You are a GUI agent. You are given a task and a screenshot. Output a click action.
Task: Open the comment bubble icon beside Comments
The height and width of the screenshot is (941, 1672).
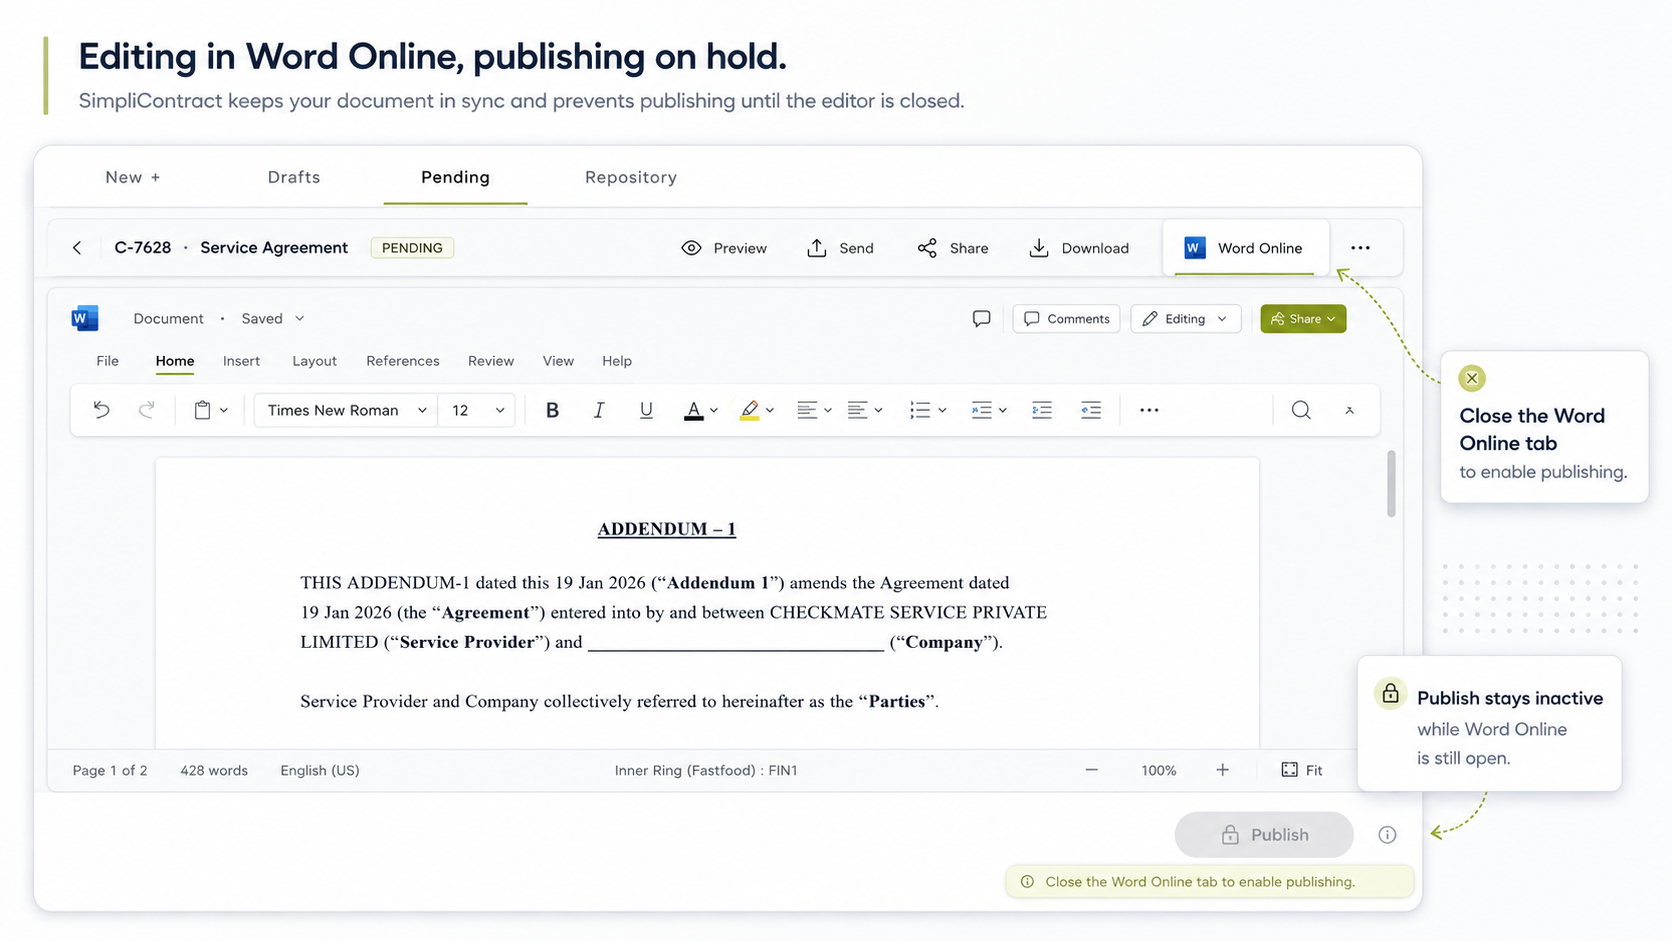[981, 319]
